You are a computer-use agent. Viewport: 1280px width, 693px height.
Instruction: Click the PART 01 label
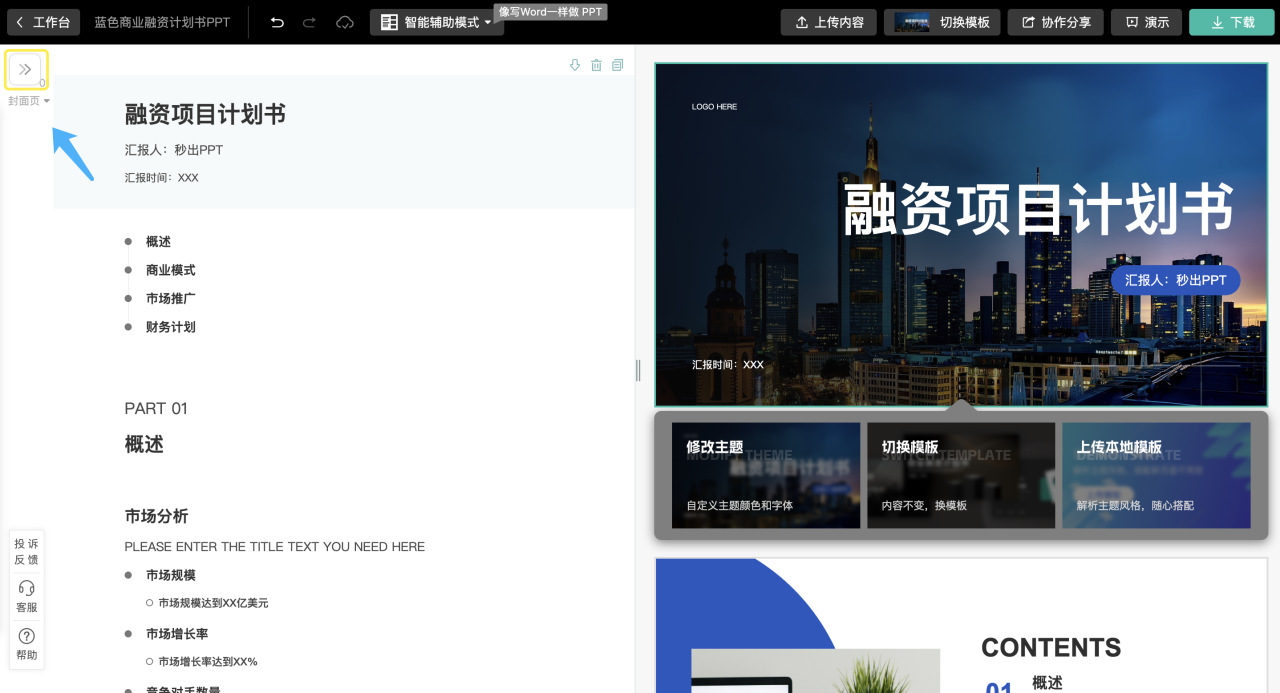(156, 408)
